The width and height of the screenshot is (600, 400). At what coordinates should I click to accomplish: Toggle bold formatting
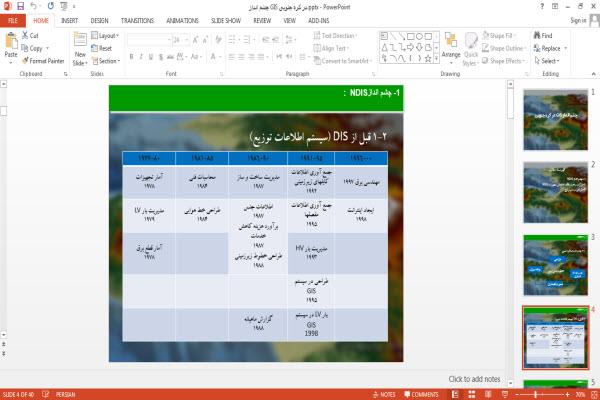coord(131,57)
